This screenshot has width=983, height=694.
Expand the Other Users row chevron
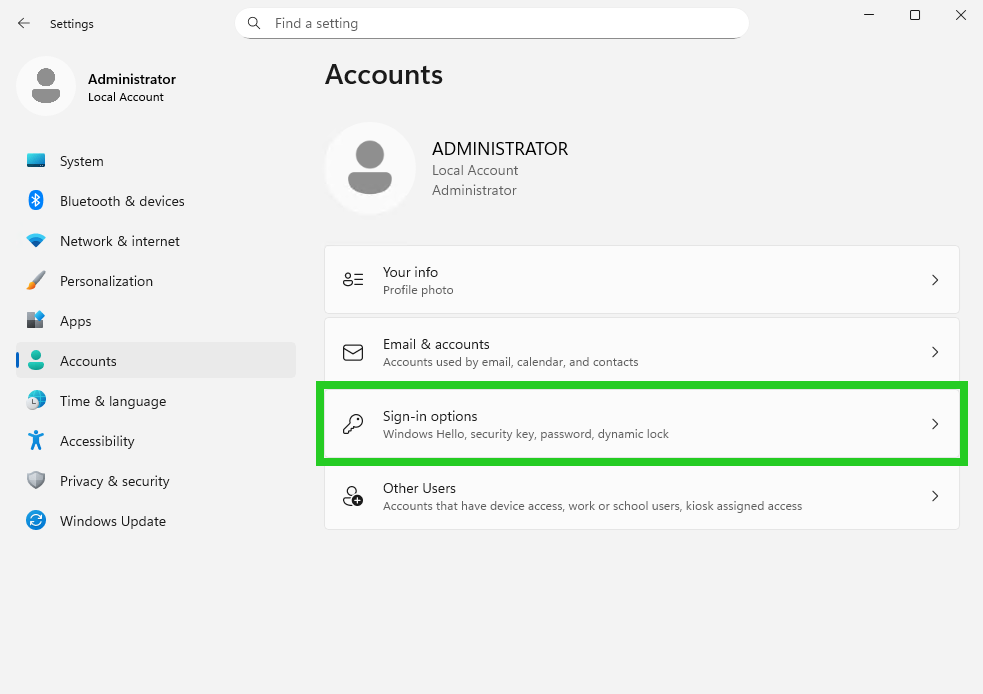coord(935,496)
